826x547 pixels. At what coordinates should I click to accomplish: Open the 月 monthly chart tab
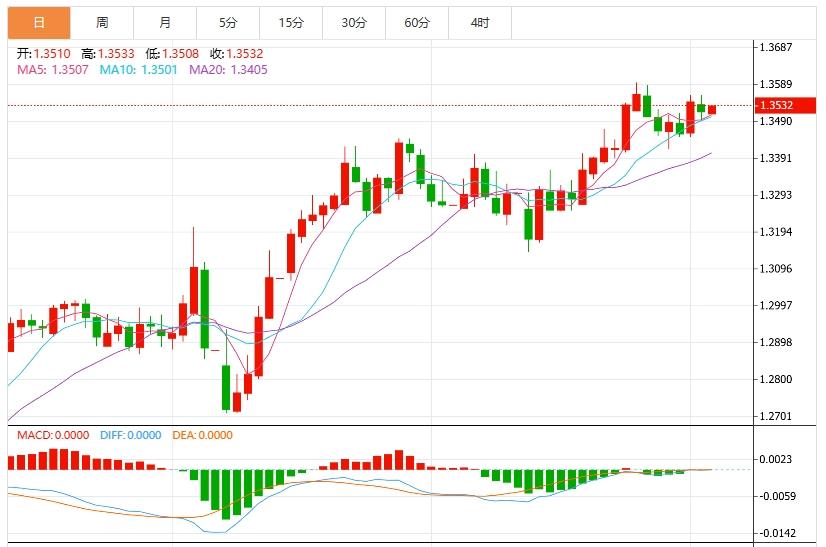[x=164, y=22]
